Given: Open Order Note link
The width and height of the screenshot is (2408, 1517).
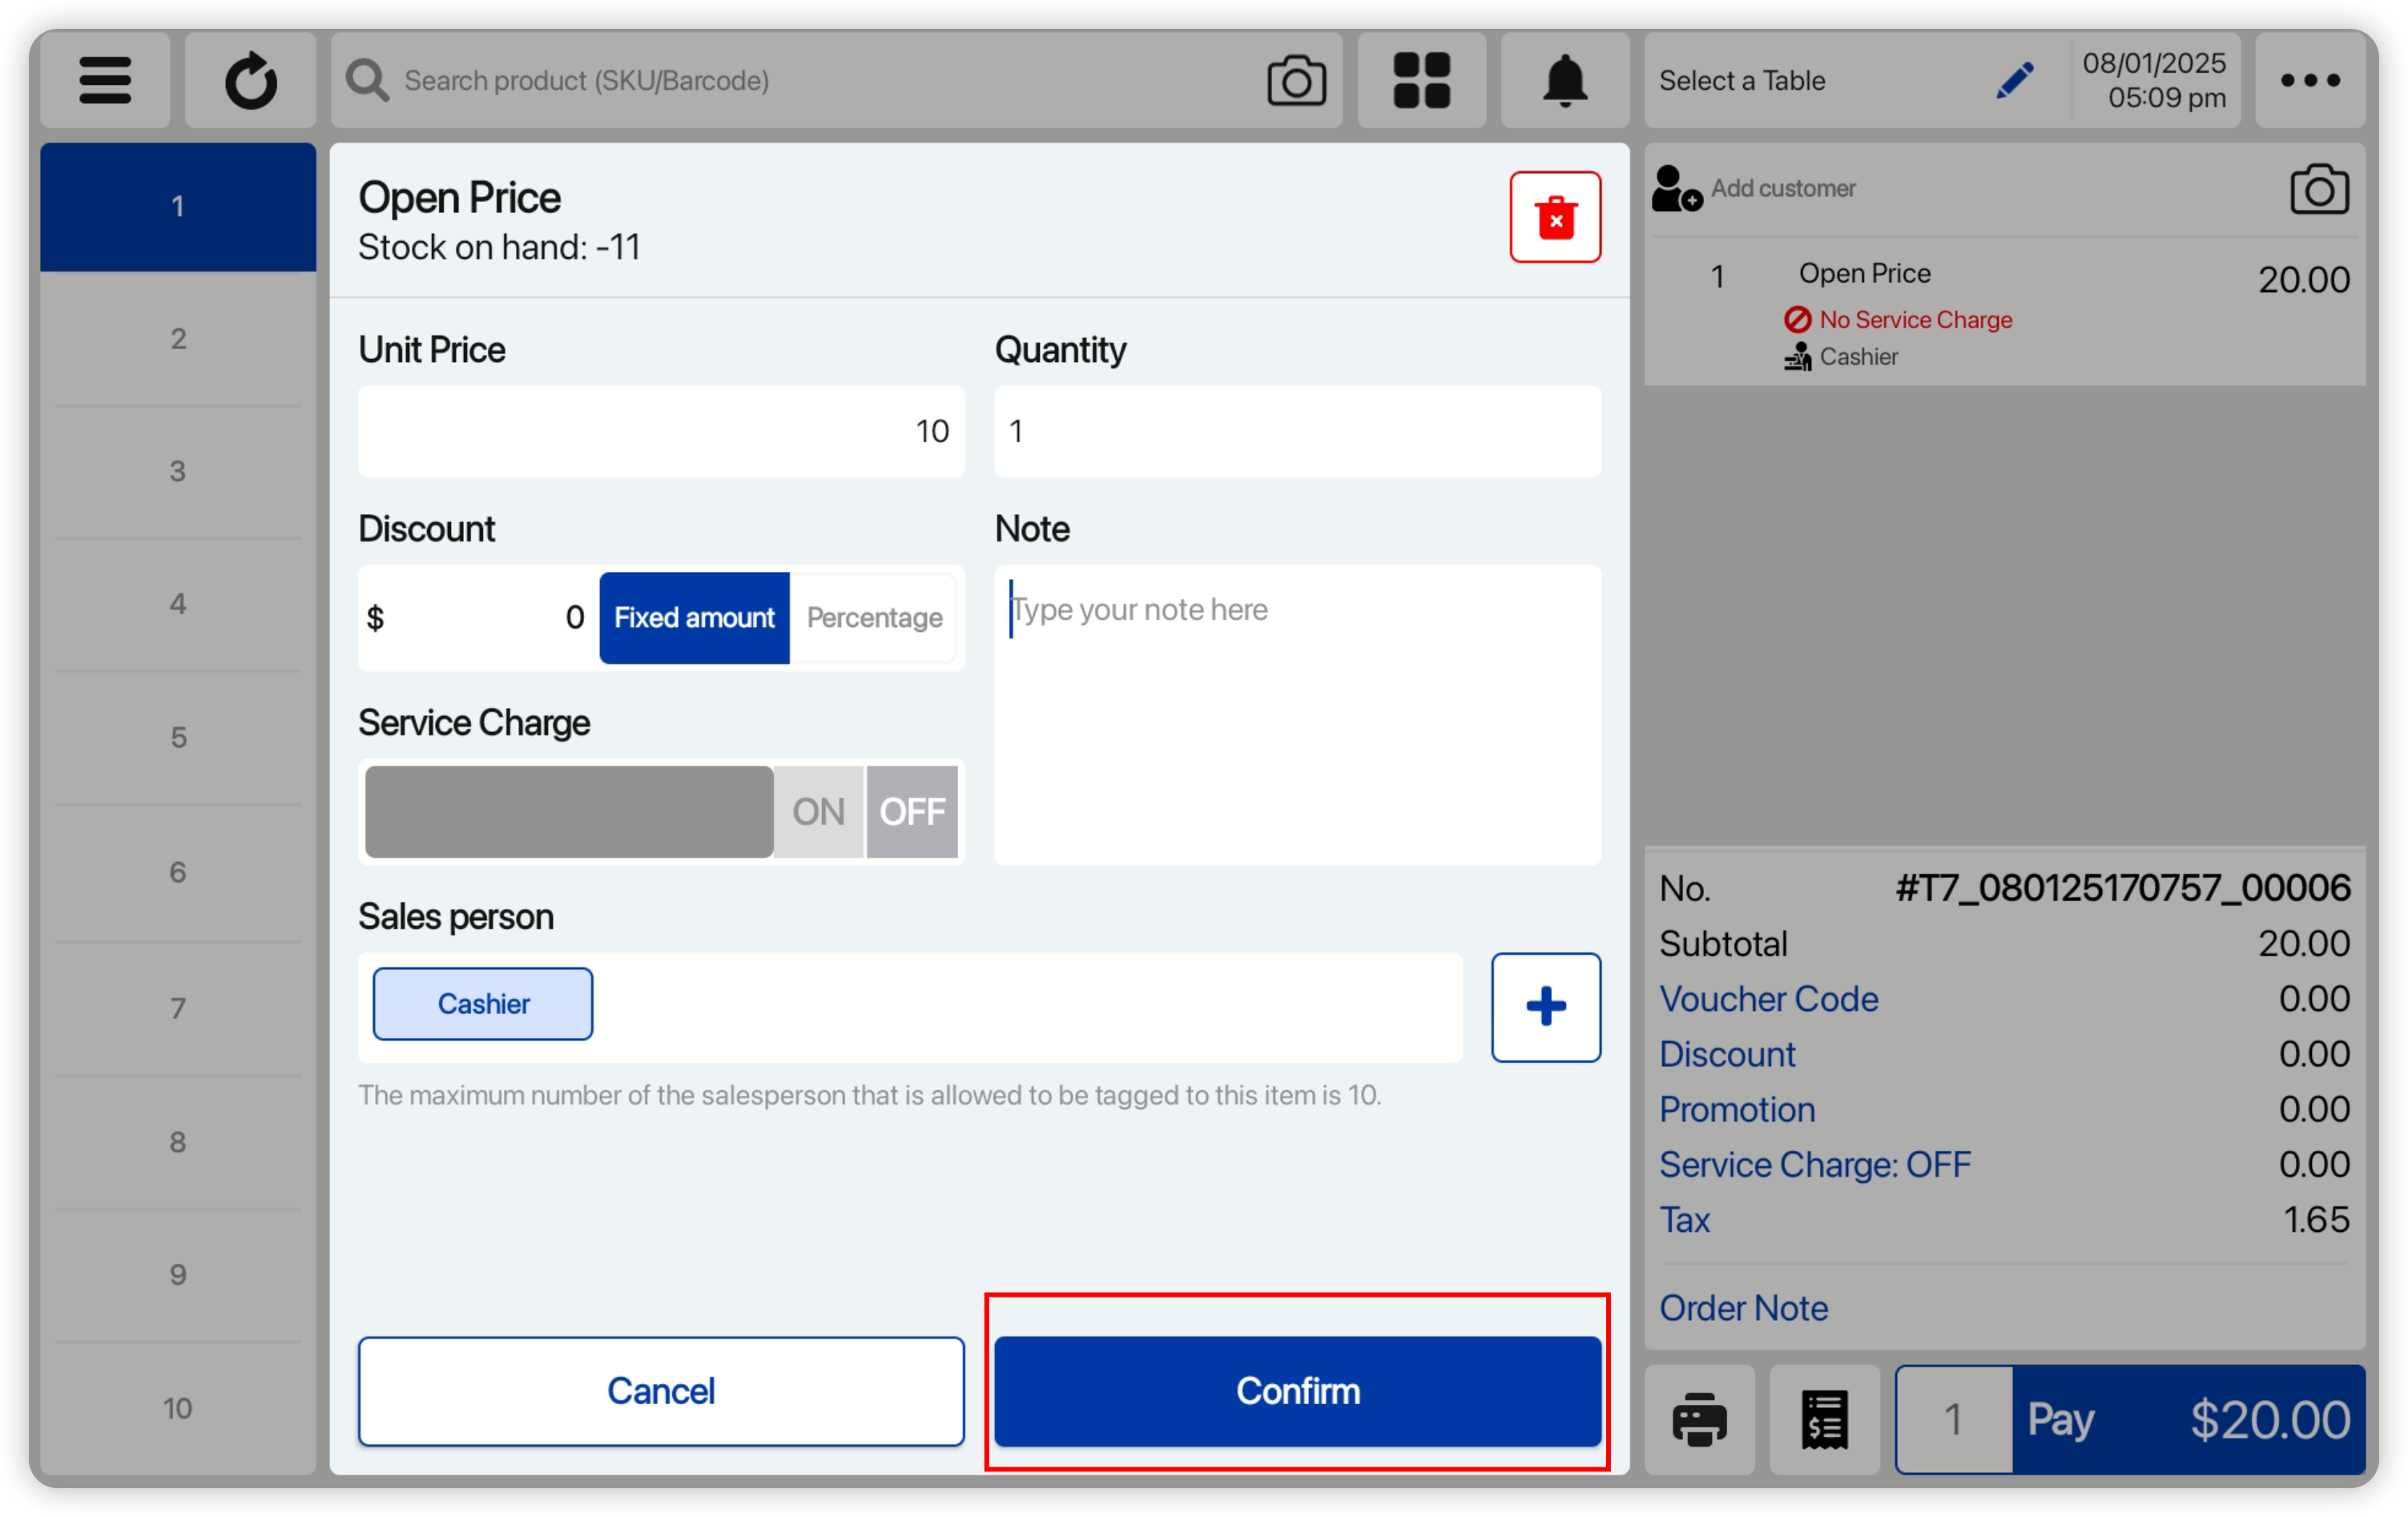Looking at the screenshot, I should click(x=1743, y=1308).
